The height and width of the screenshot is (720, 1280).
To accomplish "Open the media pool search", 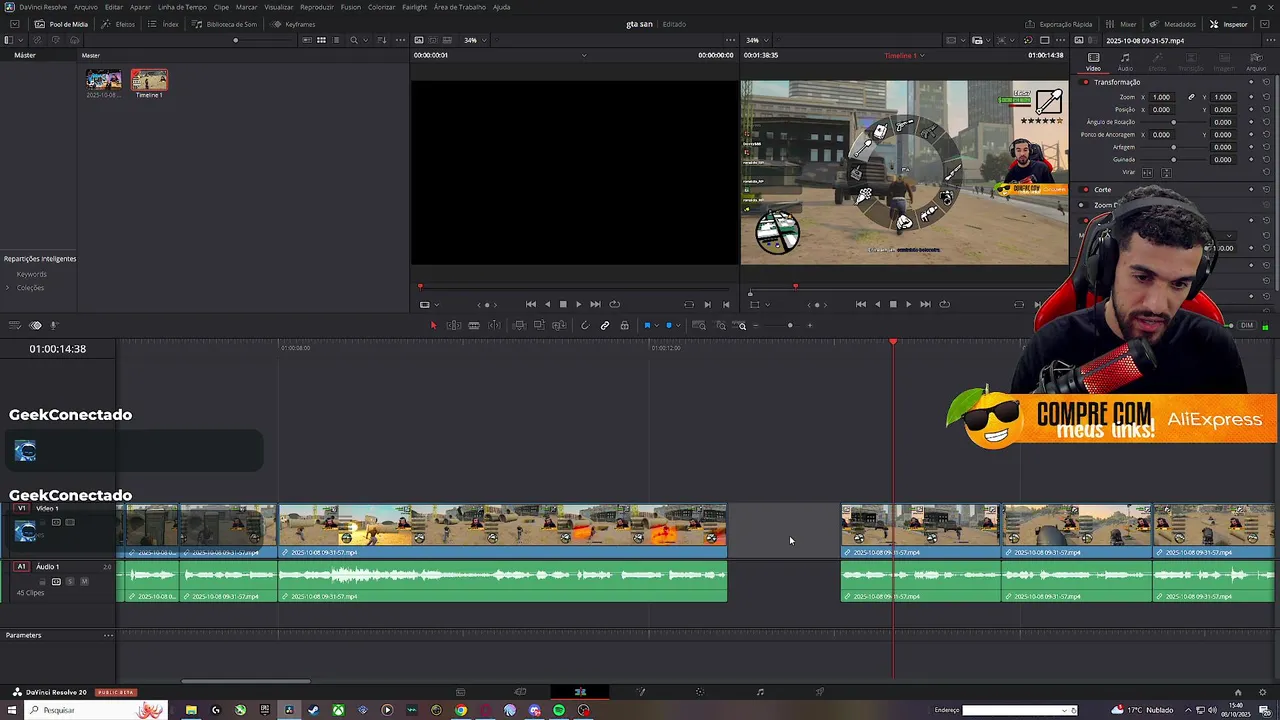I will (x=353, y=40).
